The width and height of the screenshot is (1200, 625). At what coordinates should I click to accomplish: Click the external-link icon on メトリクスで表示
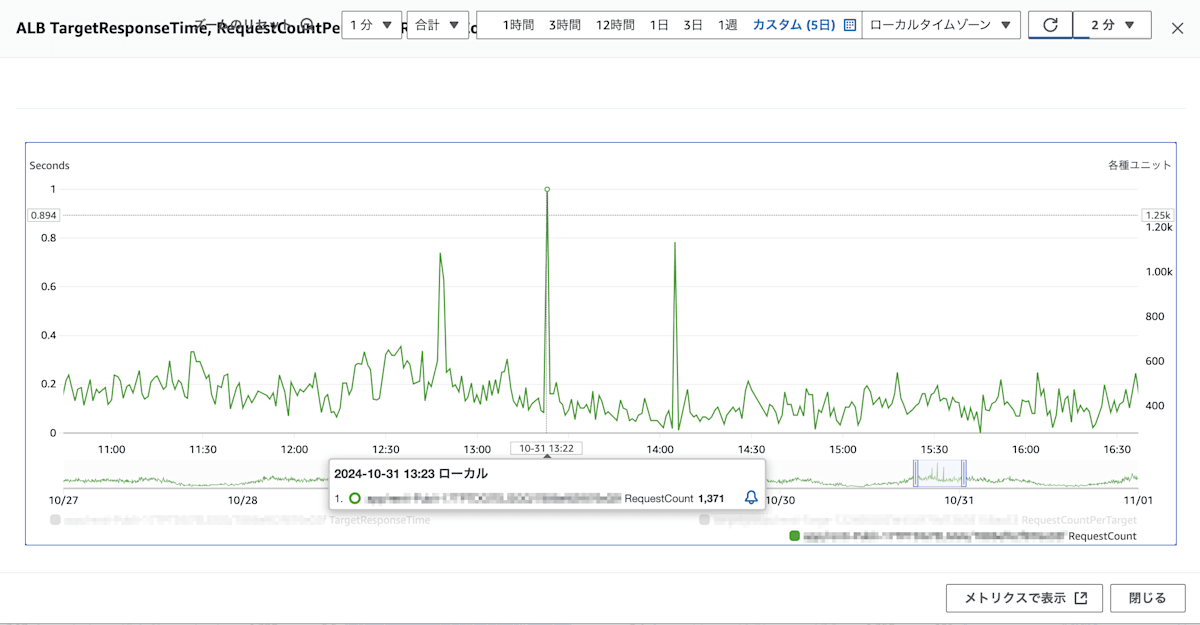click(1080, 598)
